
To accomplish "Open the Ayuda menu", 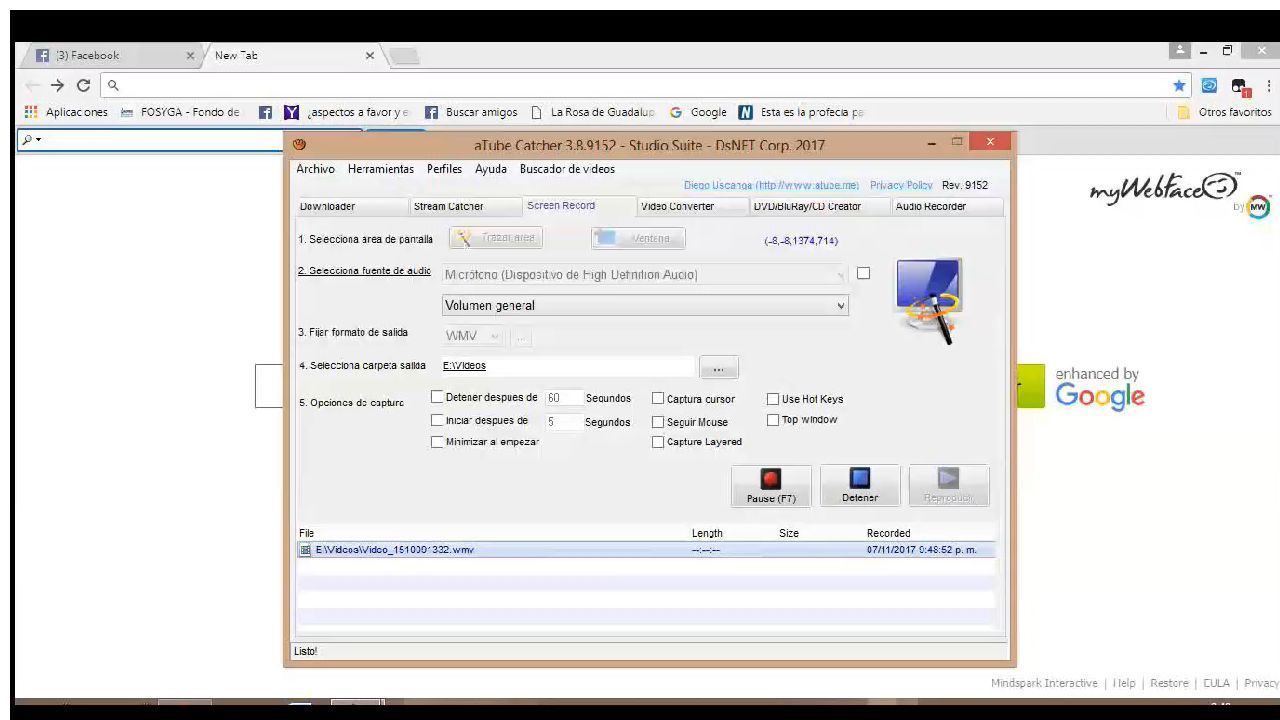I will tap(491, 169).
